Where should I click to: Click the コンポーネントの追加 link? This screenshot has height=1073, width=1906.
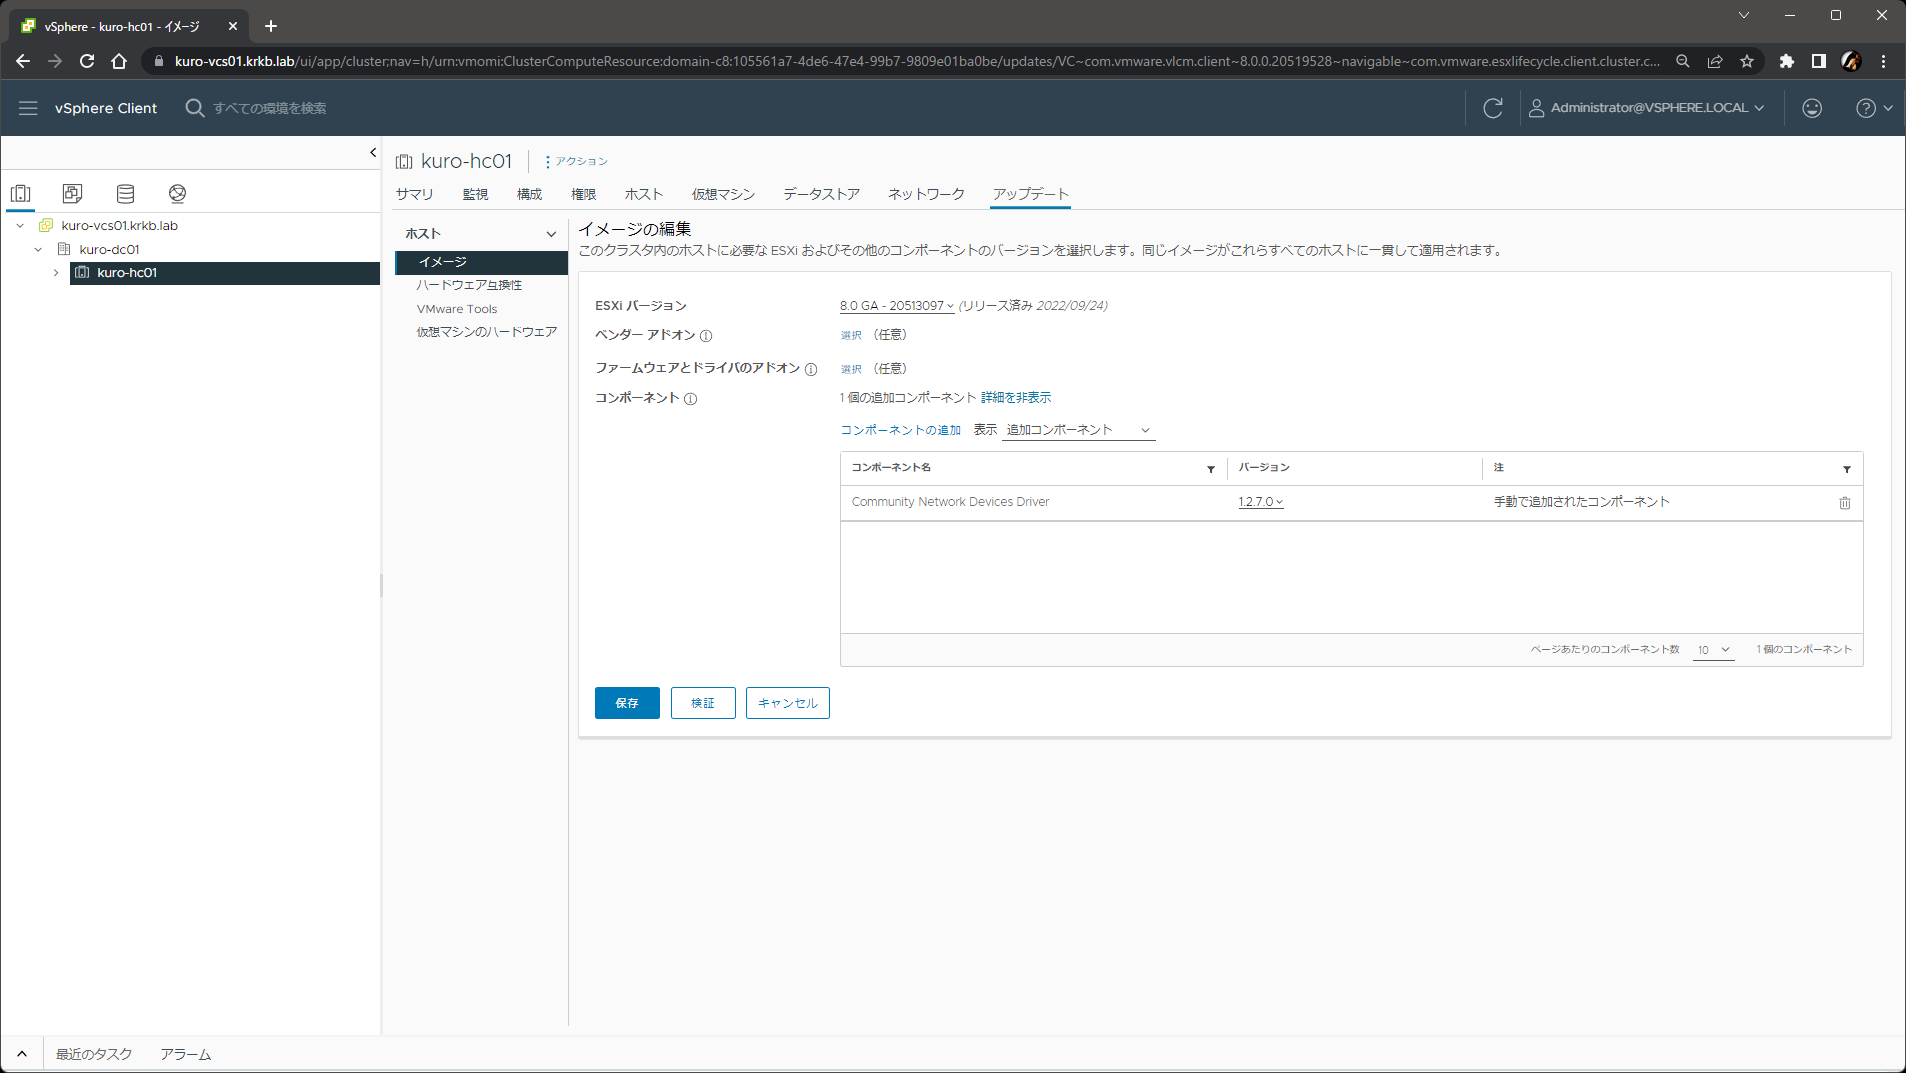900,430
